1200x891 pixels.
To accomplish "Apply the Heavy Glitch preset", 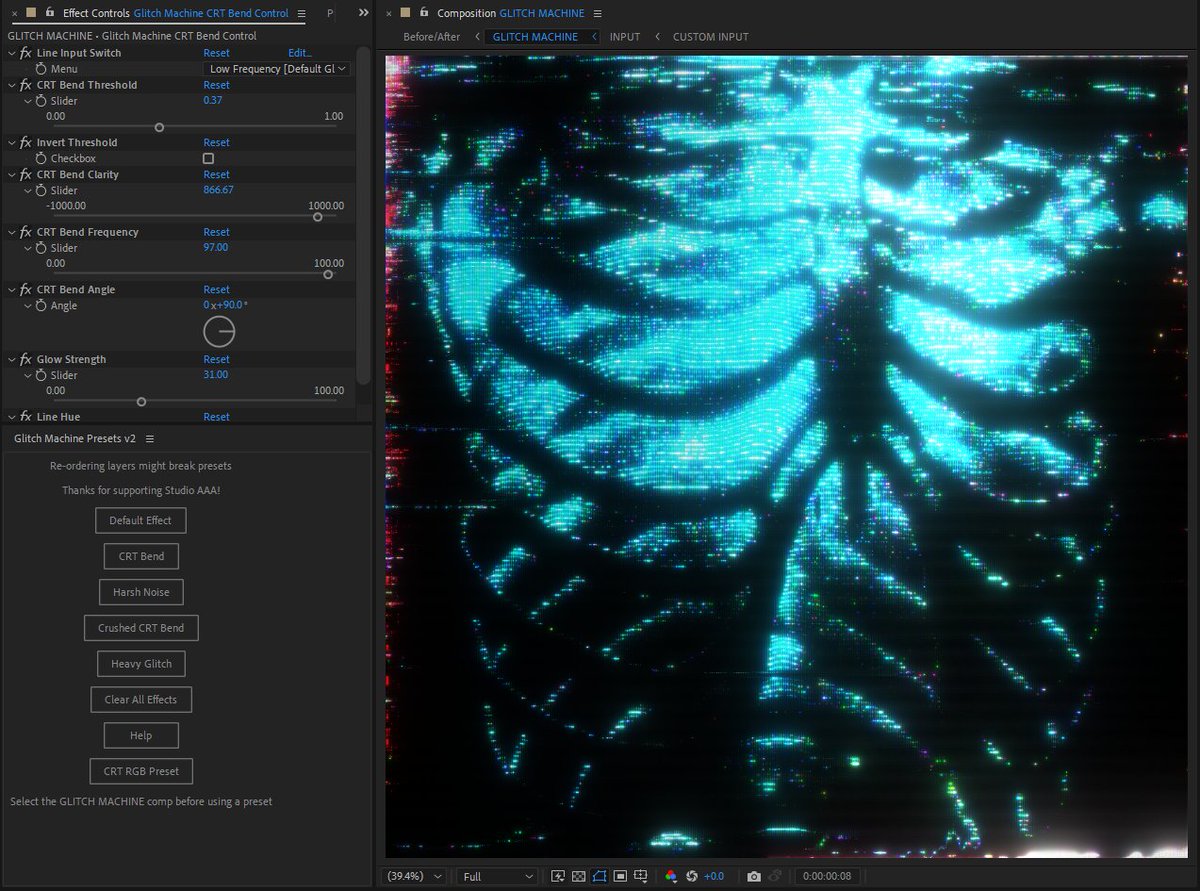I will [x=141, y=664].
